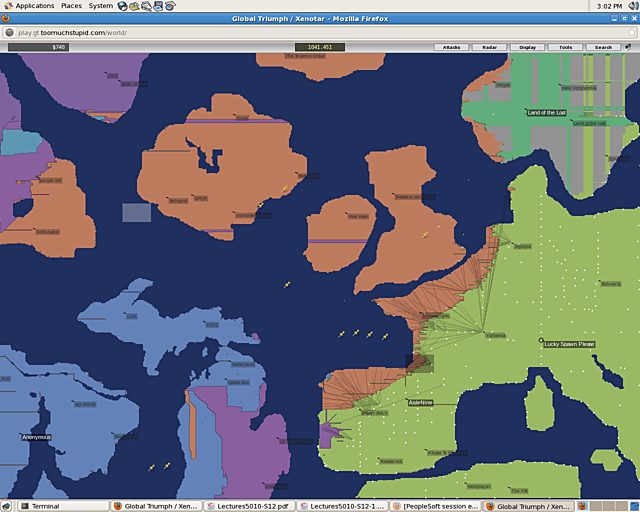Viewport: 640px width, 512px height.
Task: Launch the third top-panel launcher, the document-and-pen icon
Action: (146, 6)
